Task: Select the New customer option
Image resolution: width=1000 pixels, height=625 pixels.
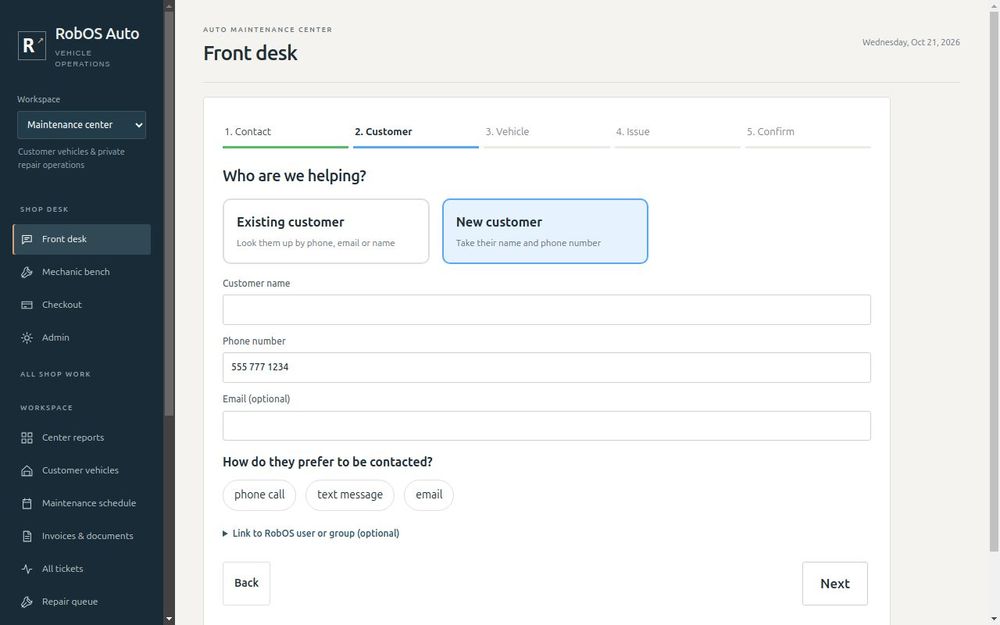Action: click(x=545, y=231)
